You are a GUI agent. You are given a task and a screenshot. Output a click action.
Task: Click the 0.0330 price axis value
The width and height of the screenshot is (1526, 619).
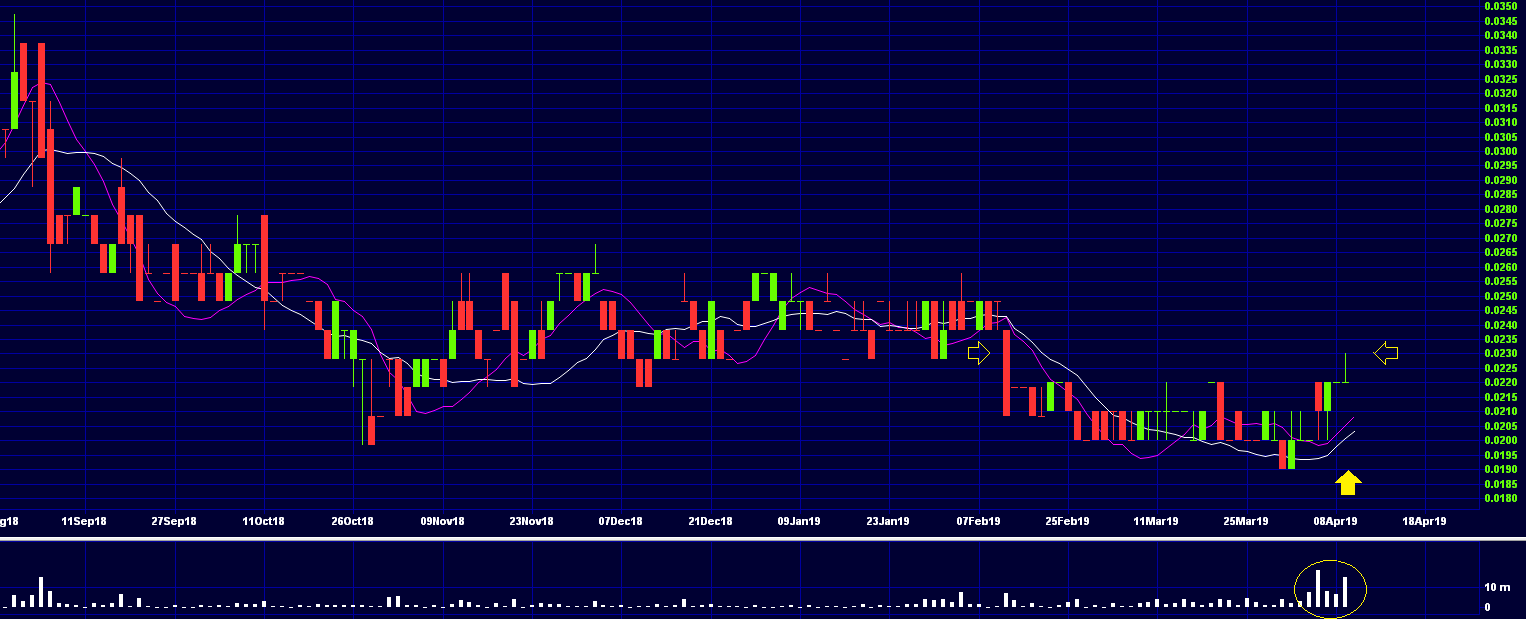(x=1502, y=64)
